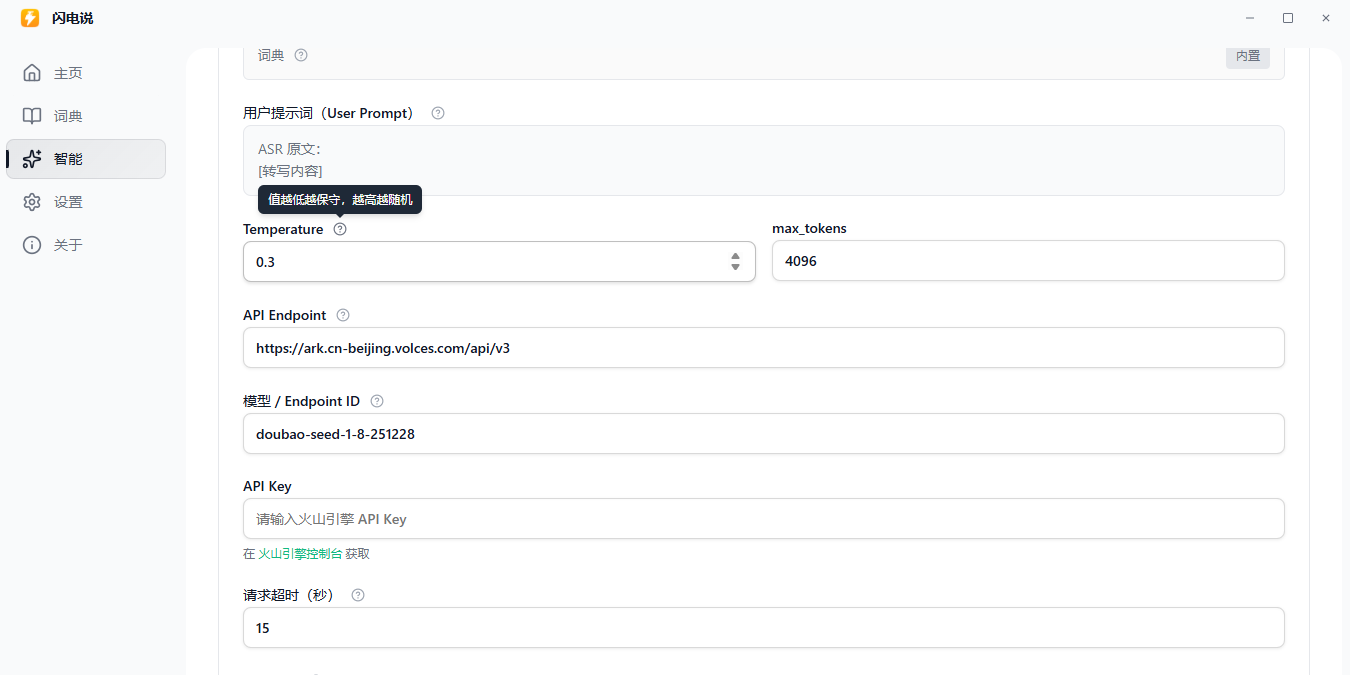Click the 设置 gear icon in sidebar

point(32,202)
